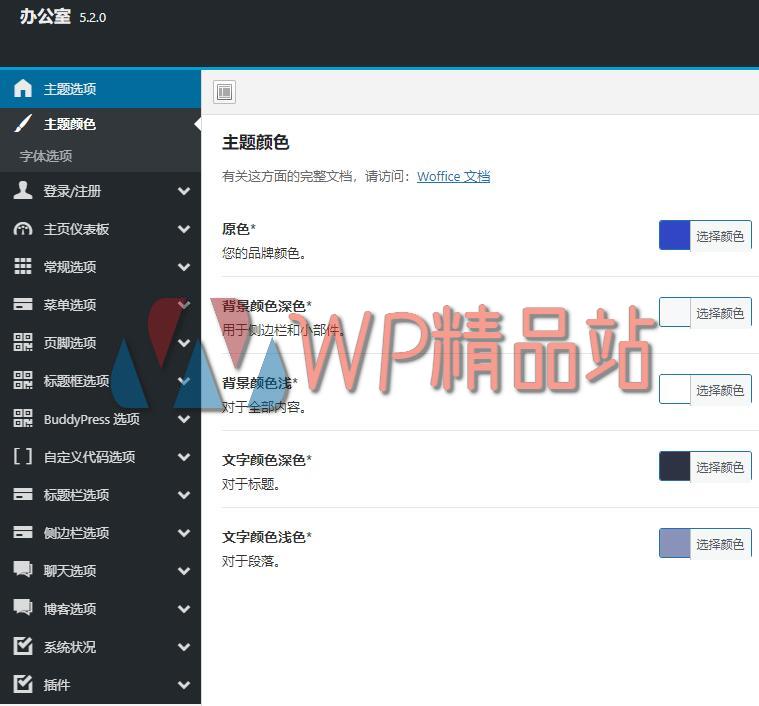The height and width of the screenshot is (706, 759).
Task: Click the card icon beside 标题栏选项
Action: click(x=23, y=494)
